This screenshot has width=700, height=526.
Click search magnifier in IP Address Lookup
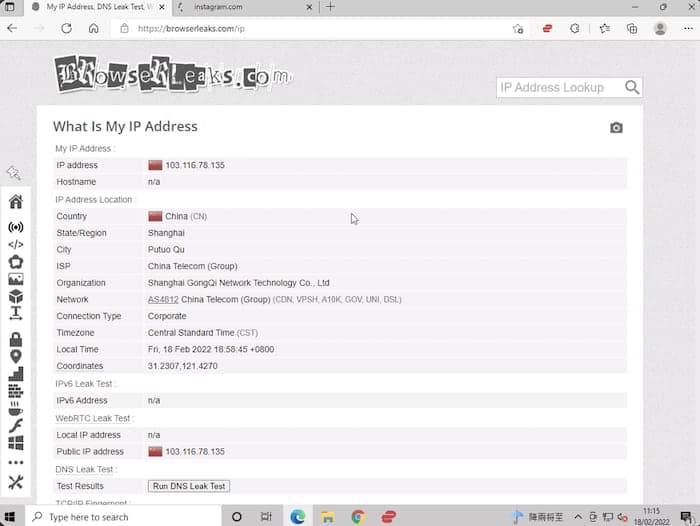632,87
